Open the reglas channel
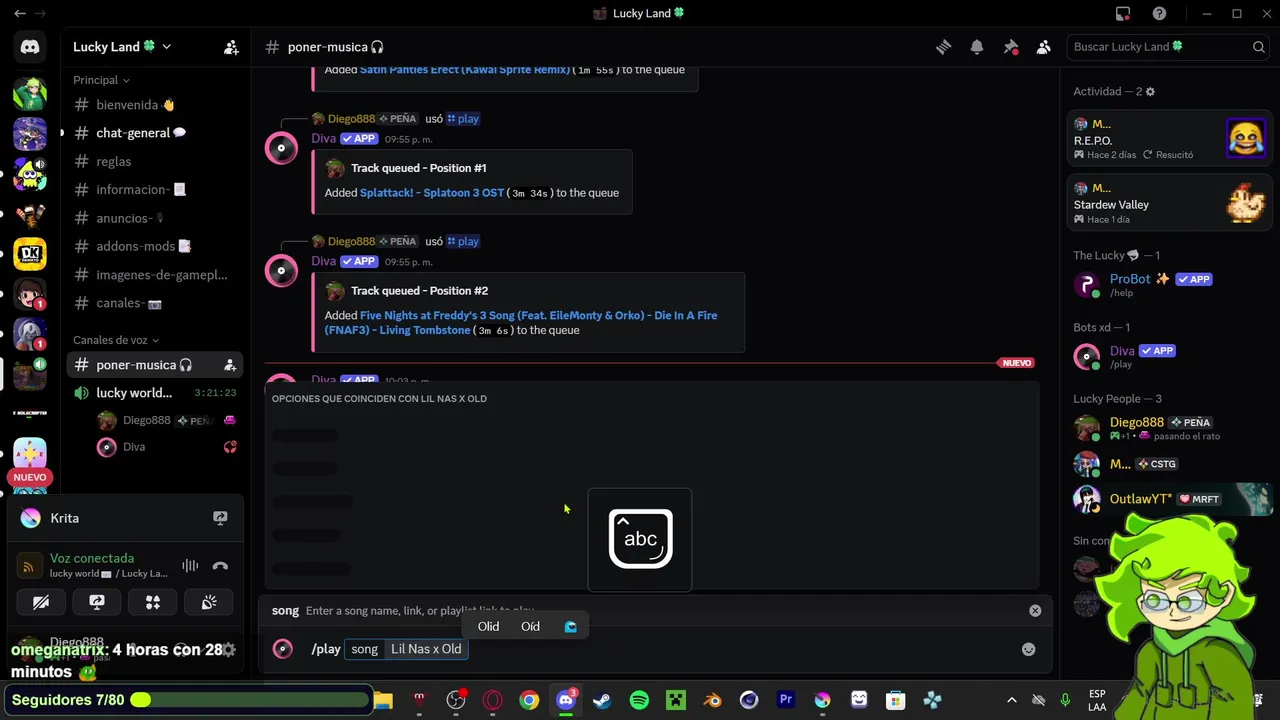Viewport: 1280px width, 720px height. [x=155, y=161]
